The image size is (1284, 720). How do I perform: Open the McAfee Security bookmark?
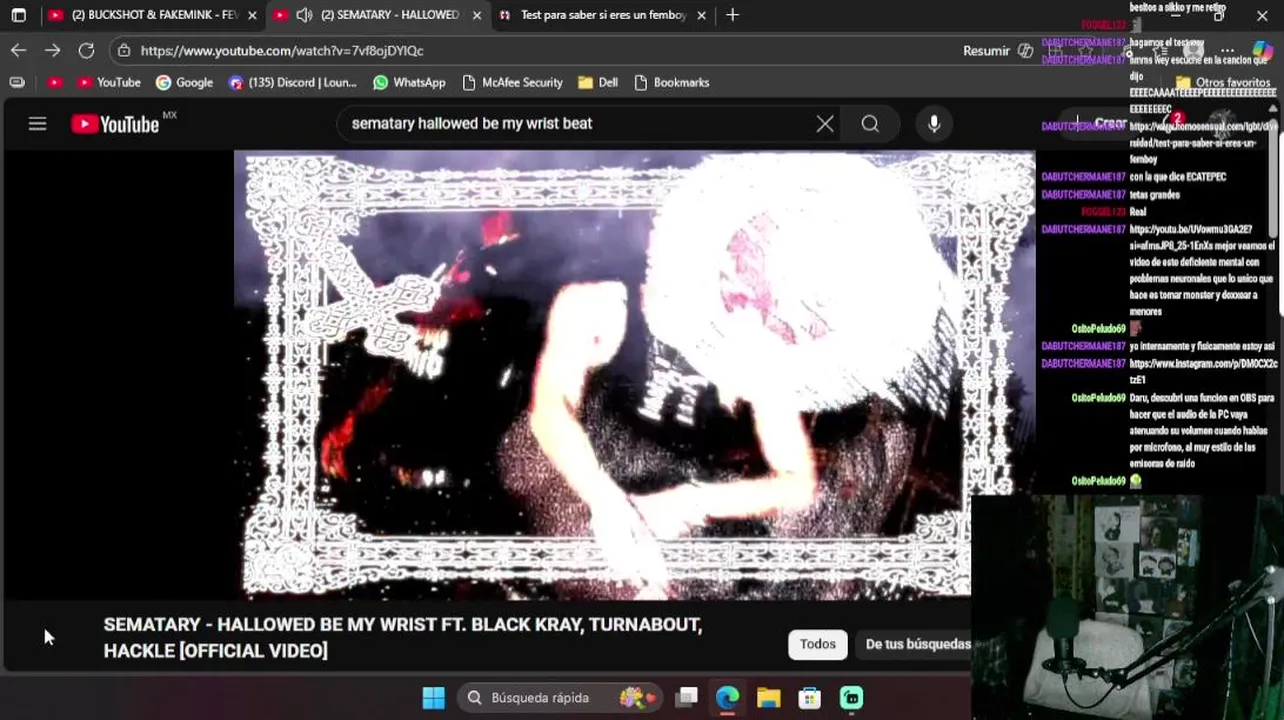[512, 82]
